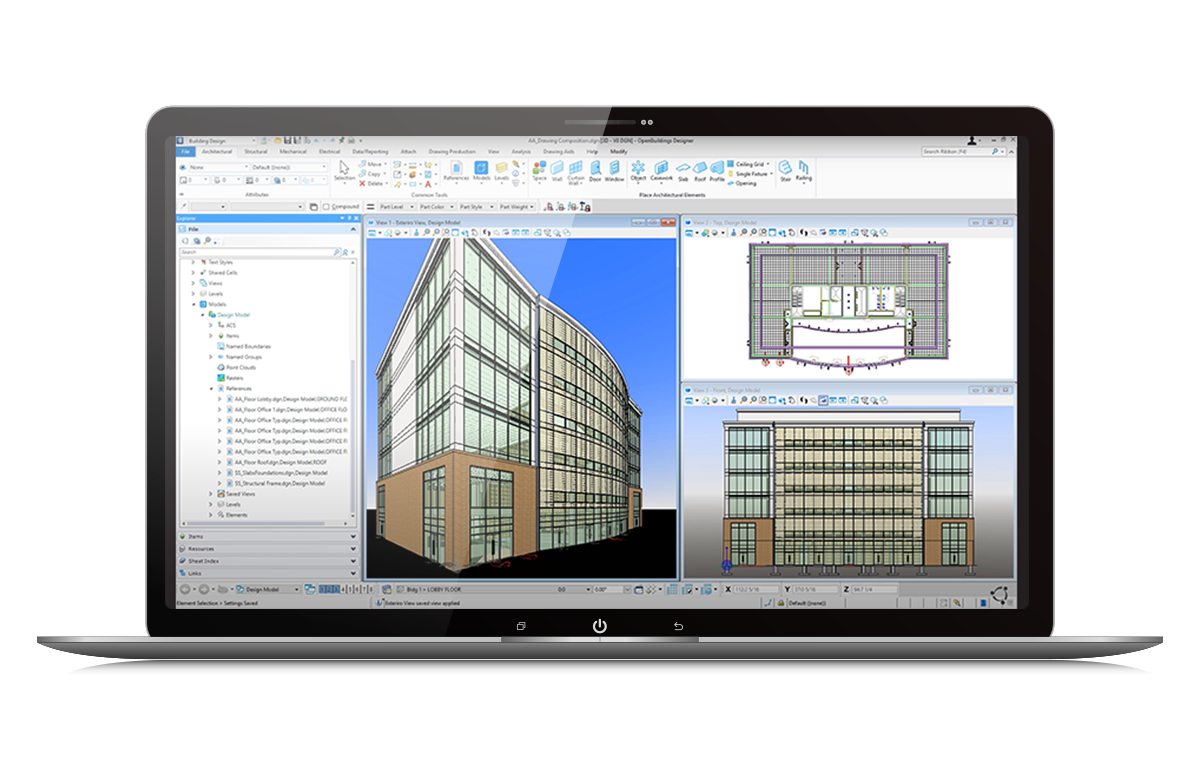1200x780 pixels.
Task: Open the File tab
Action: (x=186, y=151)
